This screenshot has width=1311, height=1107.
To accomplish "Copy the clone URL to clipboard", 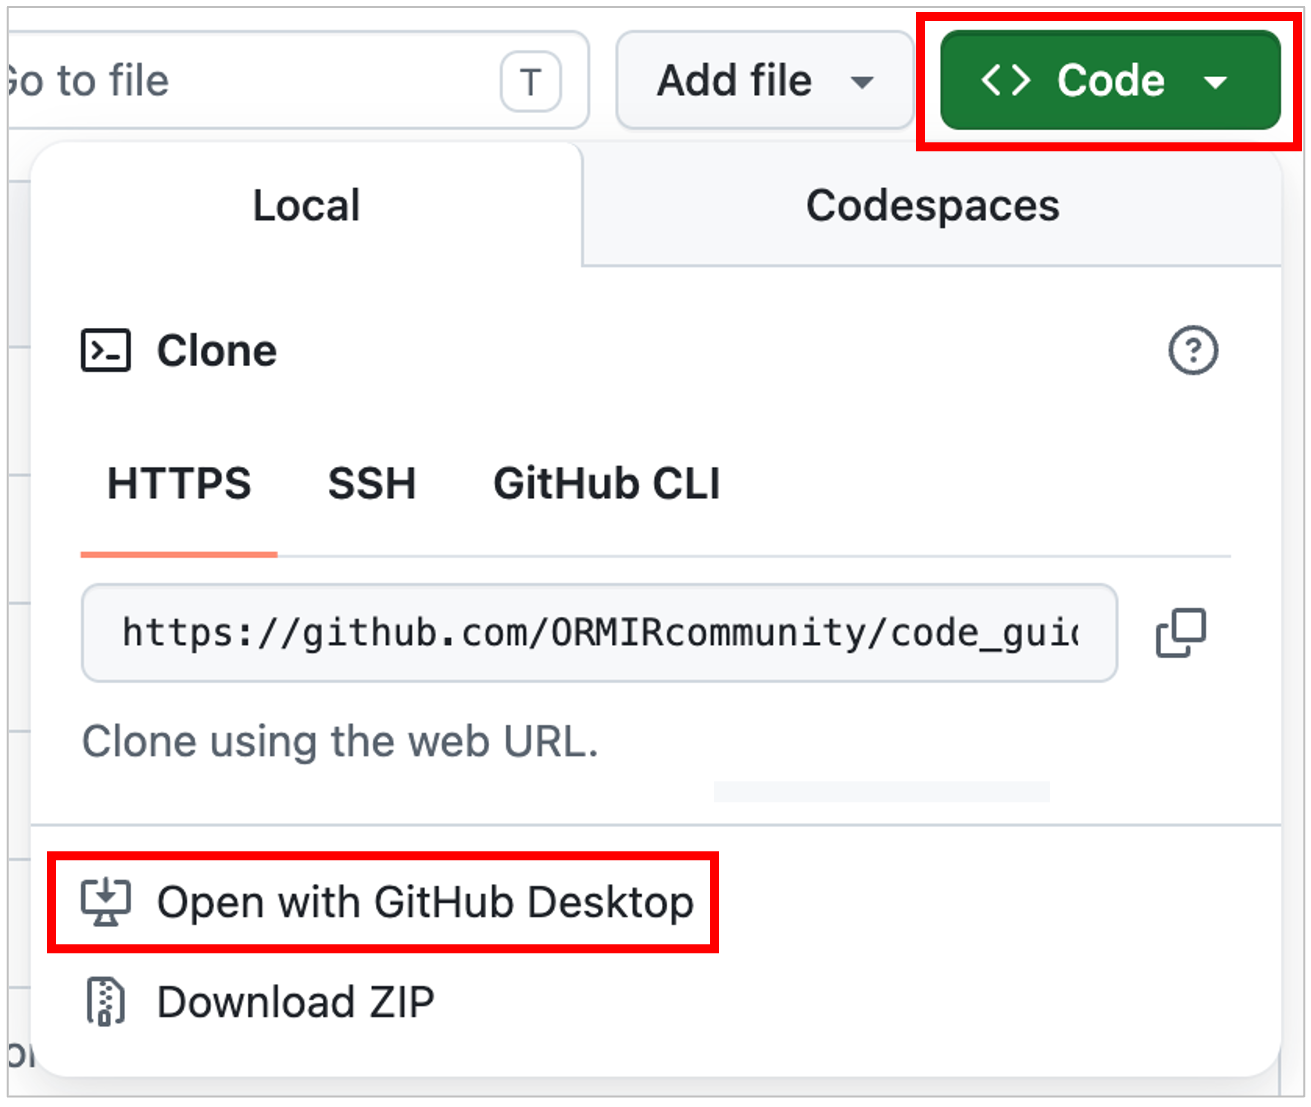I will (1181, 633).
